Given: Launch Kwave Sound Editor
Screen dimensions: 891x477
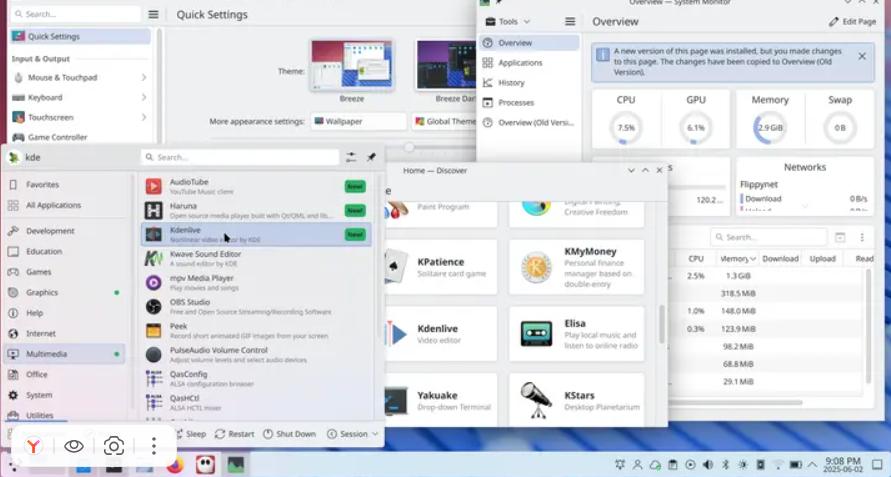Looking at the screenshot, I should point(256,259).
